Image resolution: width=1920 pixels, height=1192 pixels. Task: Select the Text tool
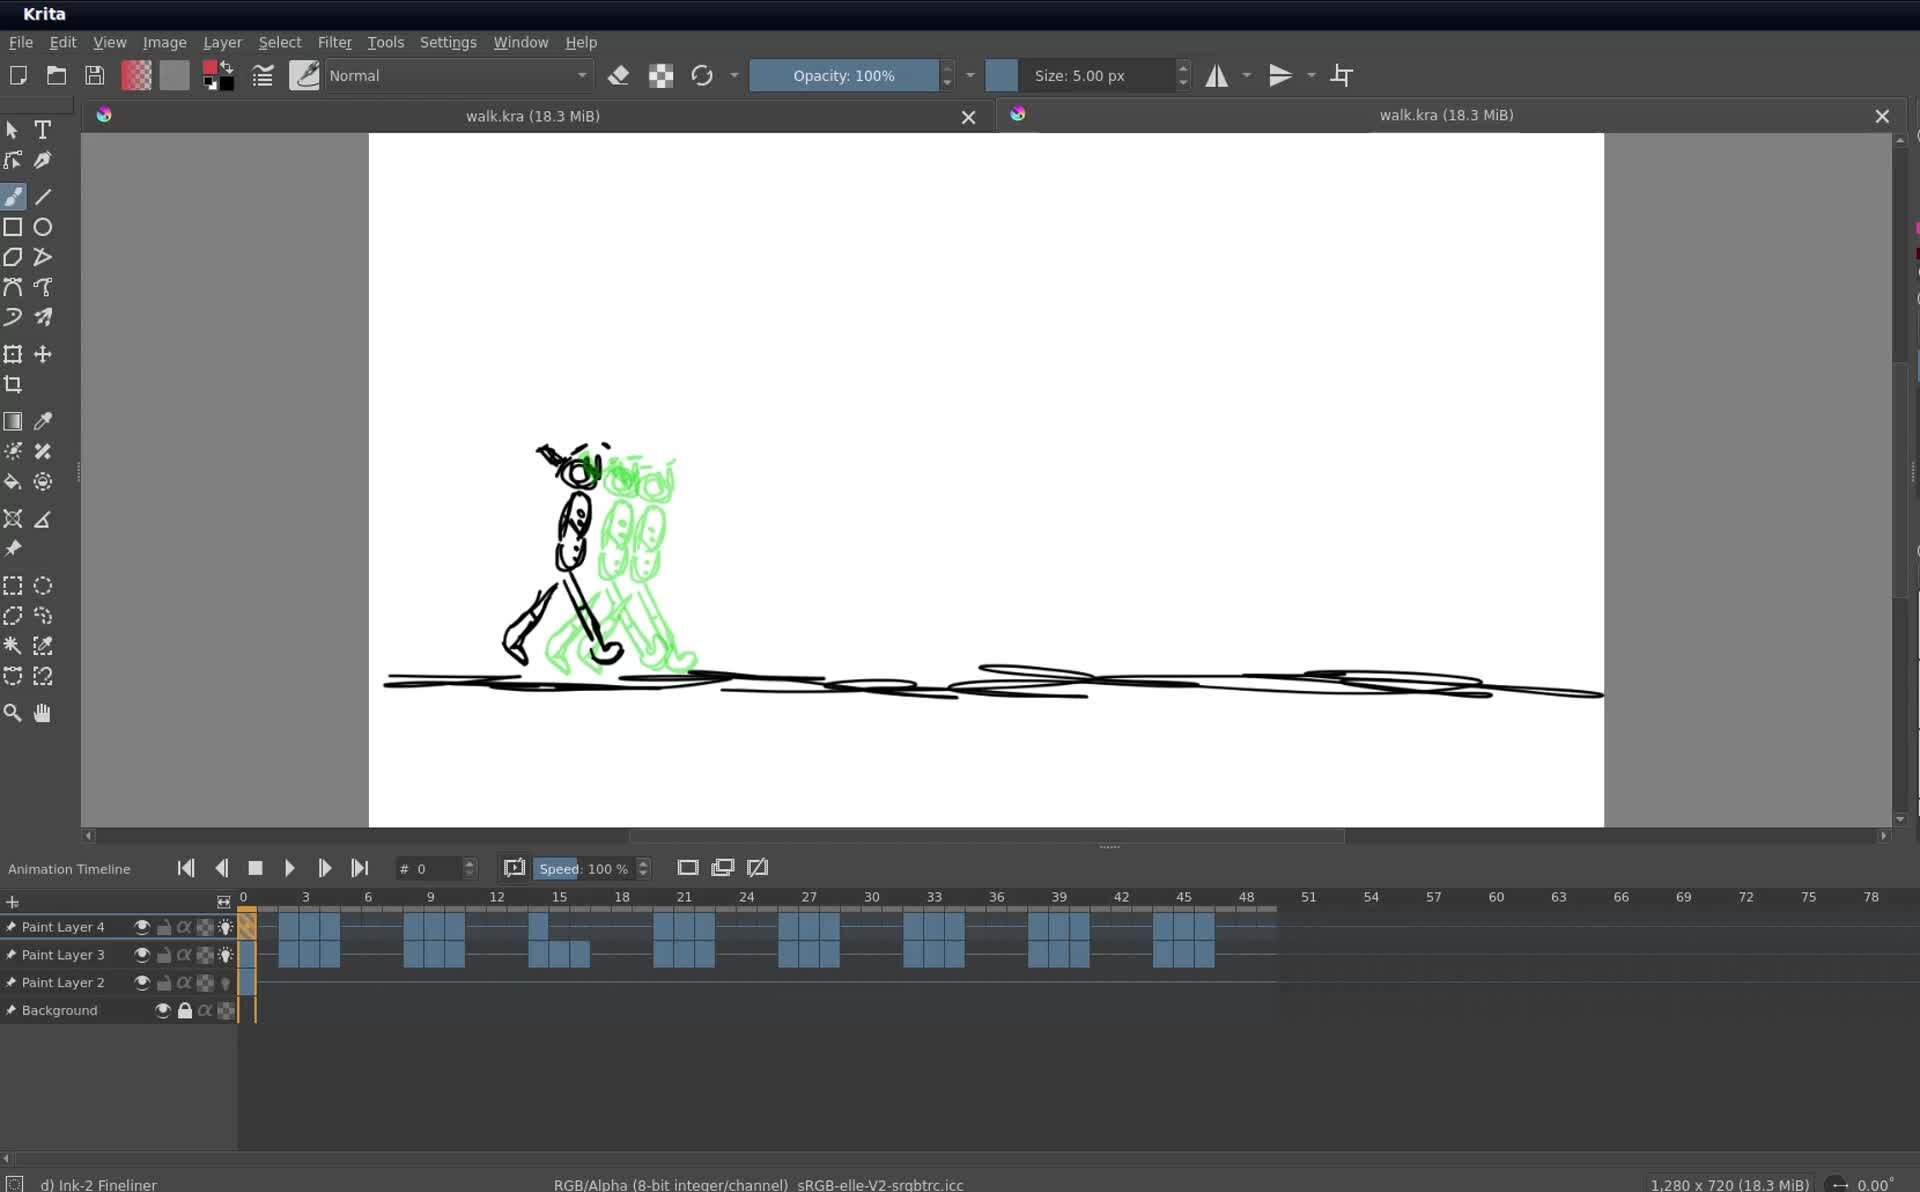point(43,130)
